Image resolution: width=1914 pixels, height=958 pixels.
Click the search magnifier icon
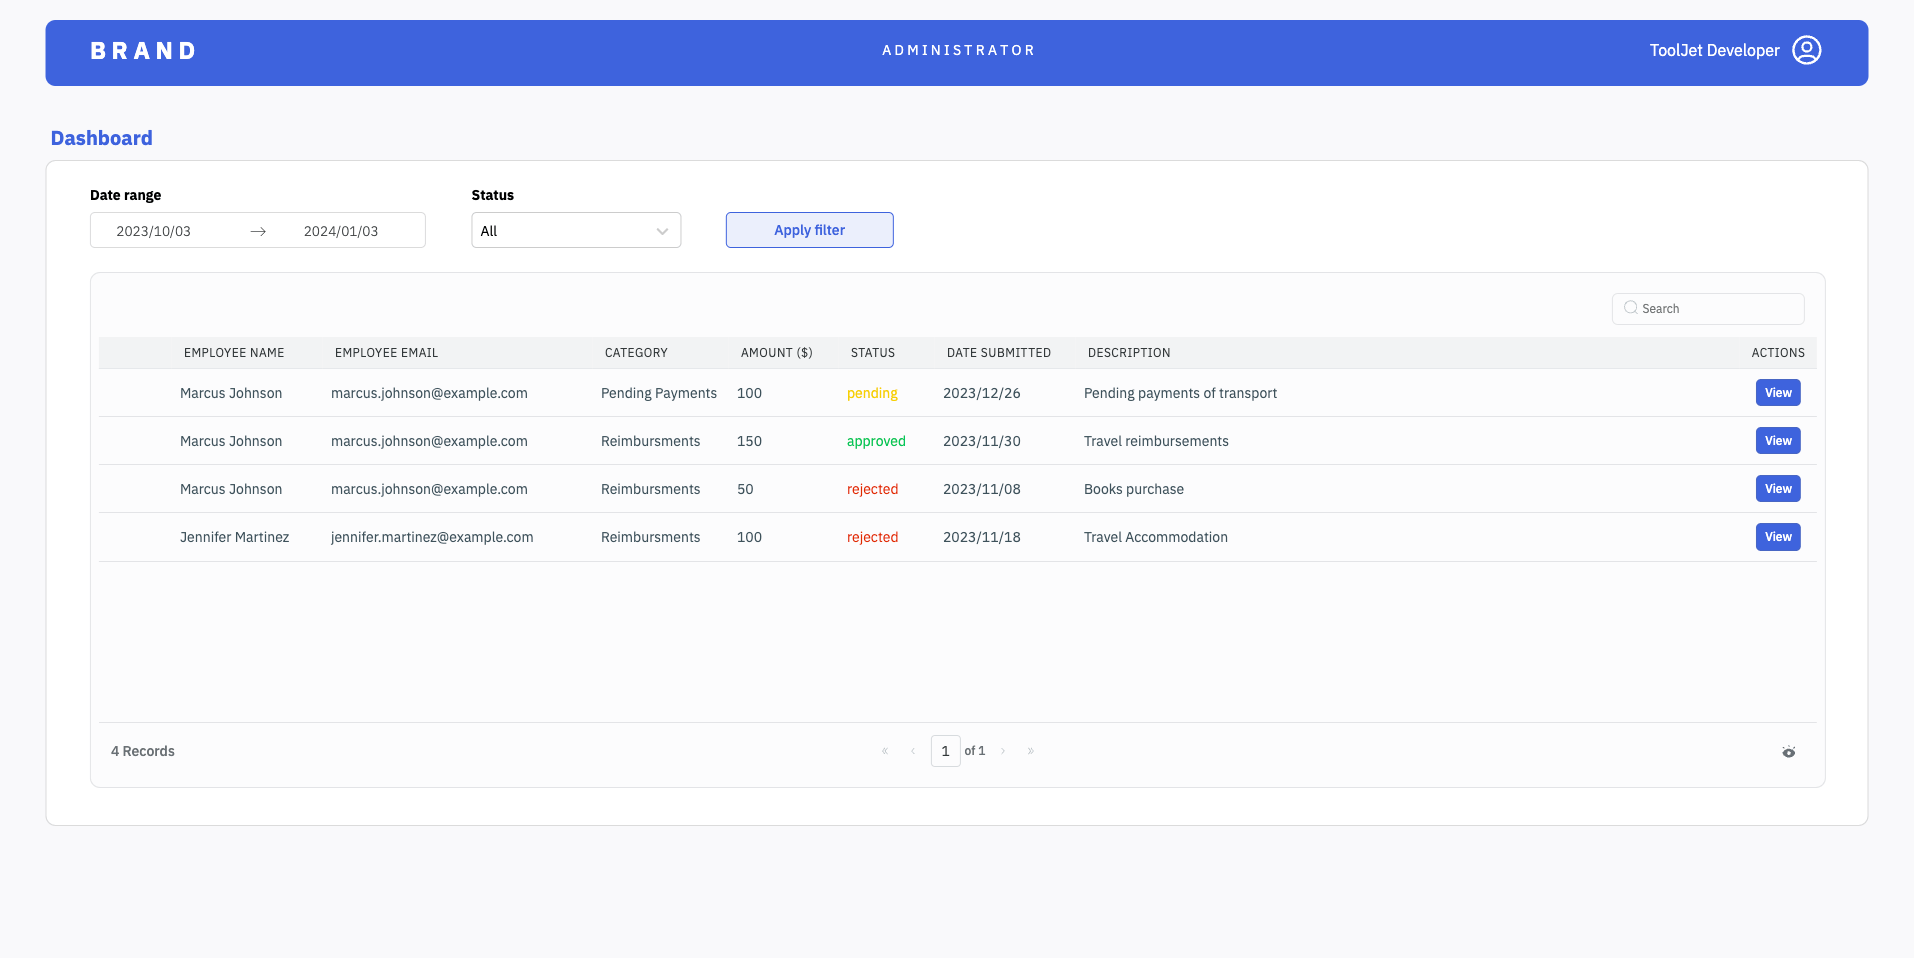click(1630, 308)
